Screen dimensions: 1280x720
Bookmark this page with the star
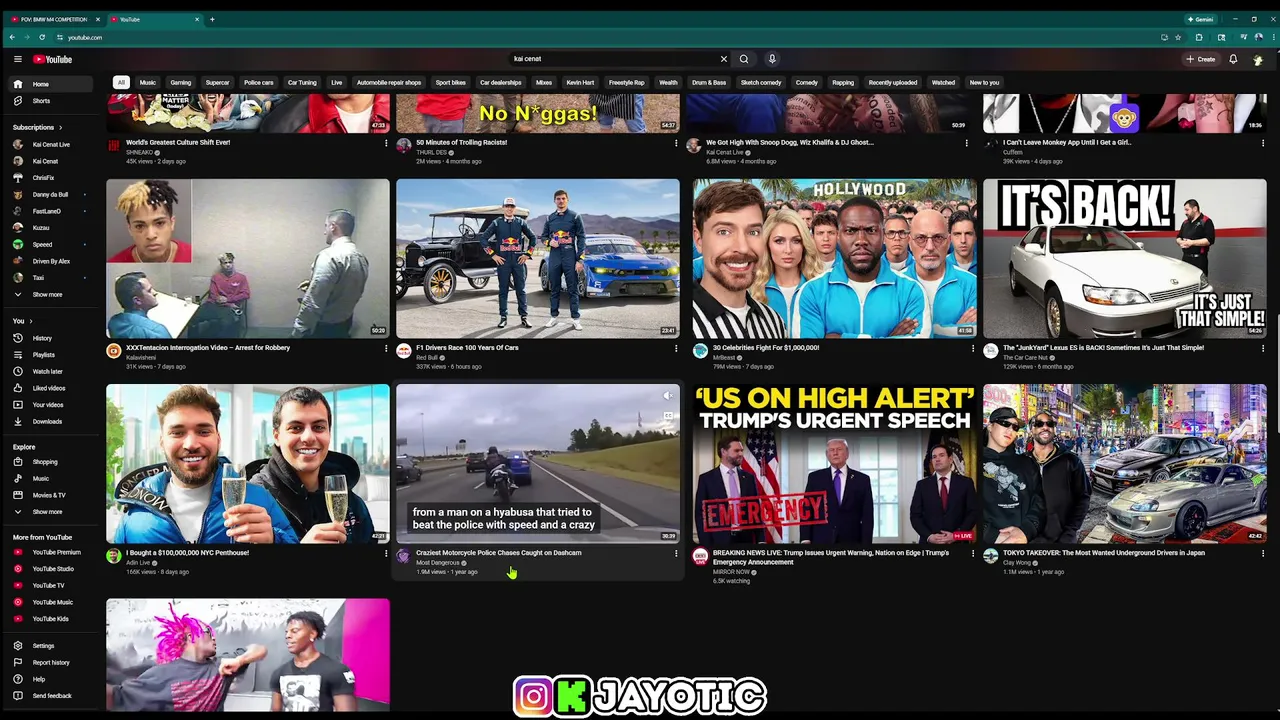pos(1178,37)
